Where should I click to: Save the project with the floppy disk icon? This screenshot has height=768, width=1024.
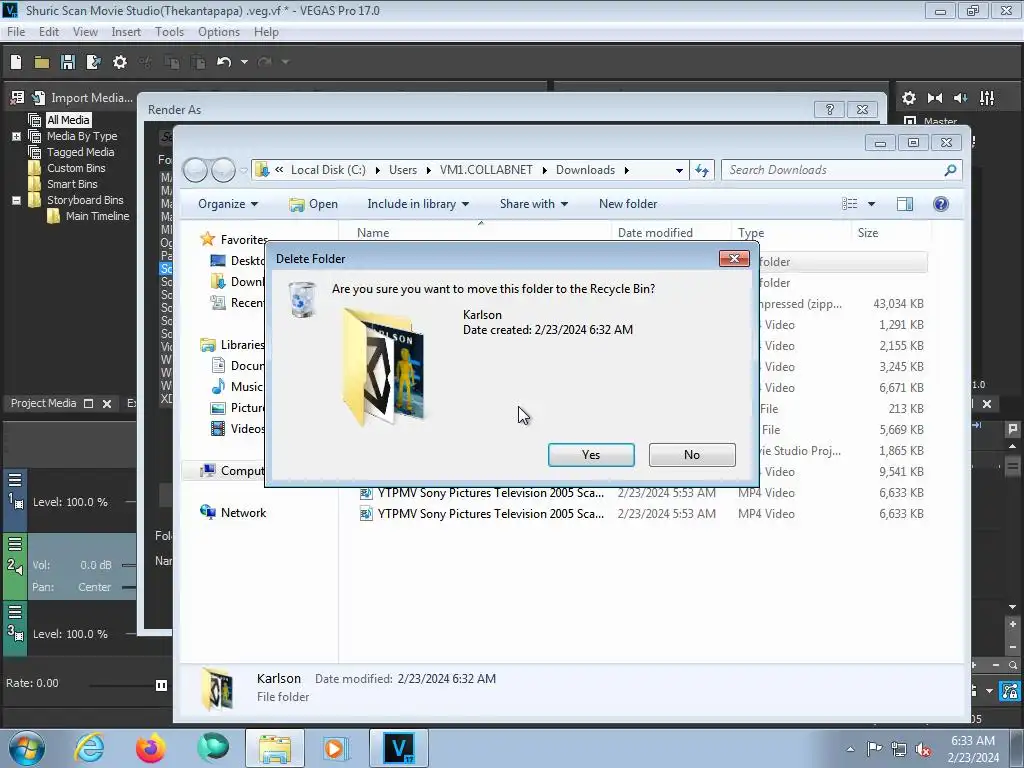67,62
